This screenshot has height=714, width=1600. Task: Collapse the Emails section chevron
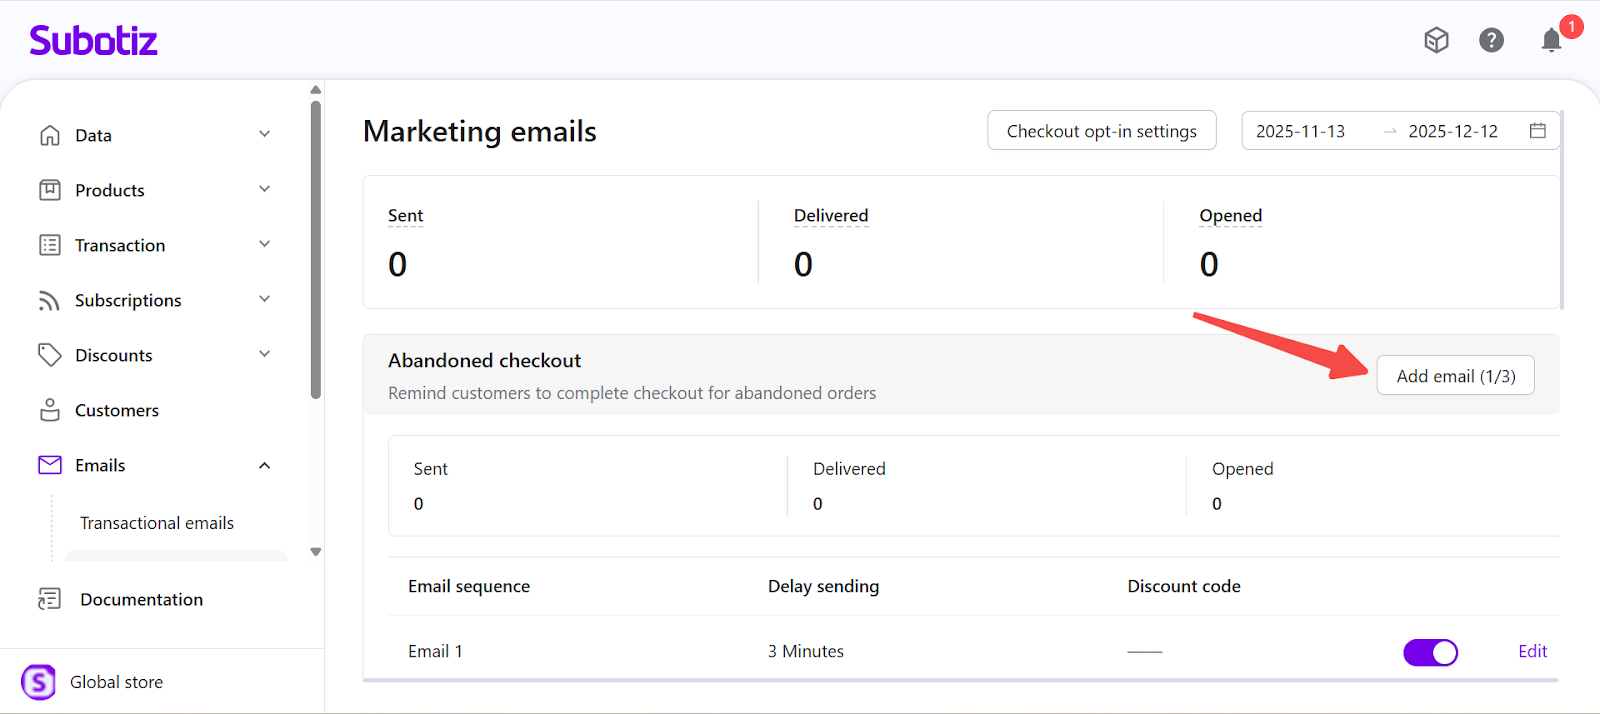264,465
